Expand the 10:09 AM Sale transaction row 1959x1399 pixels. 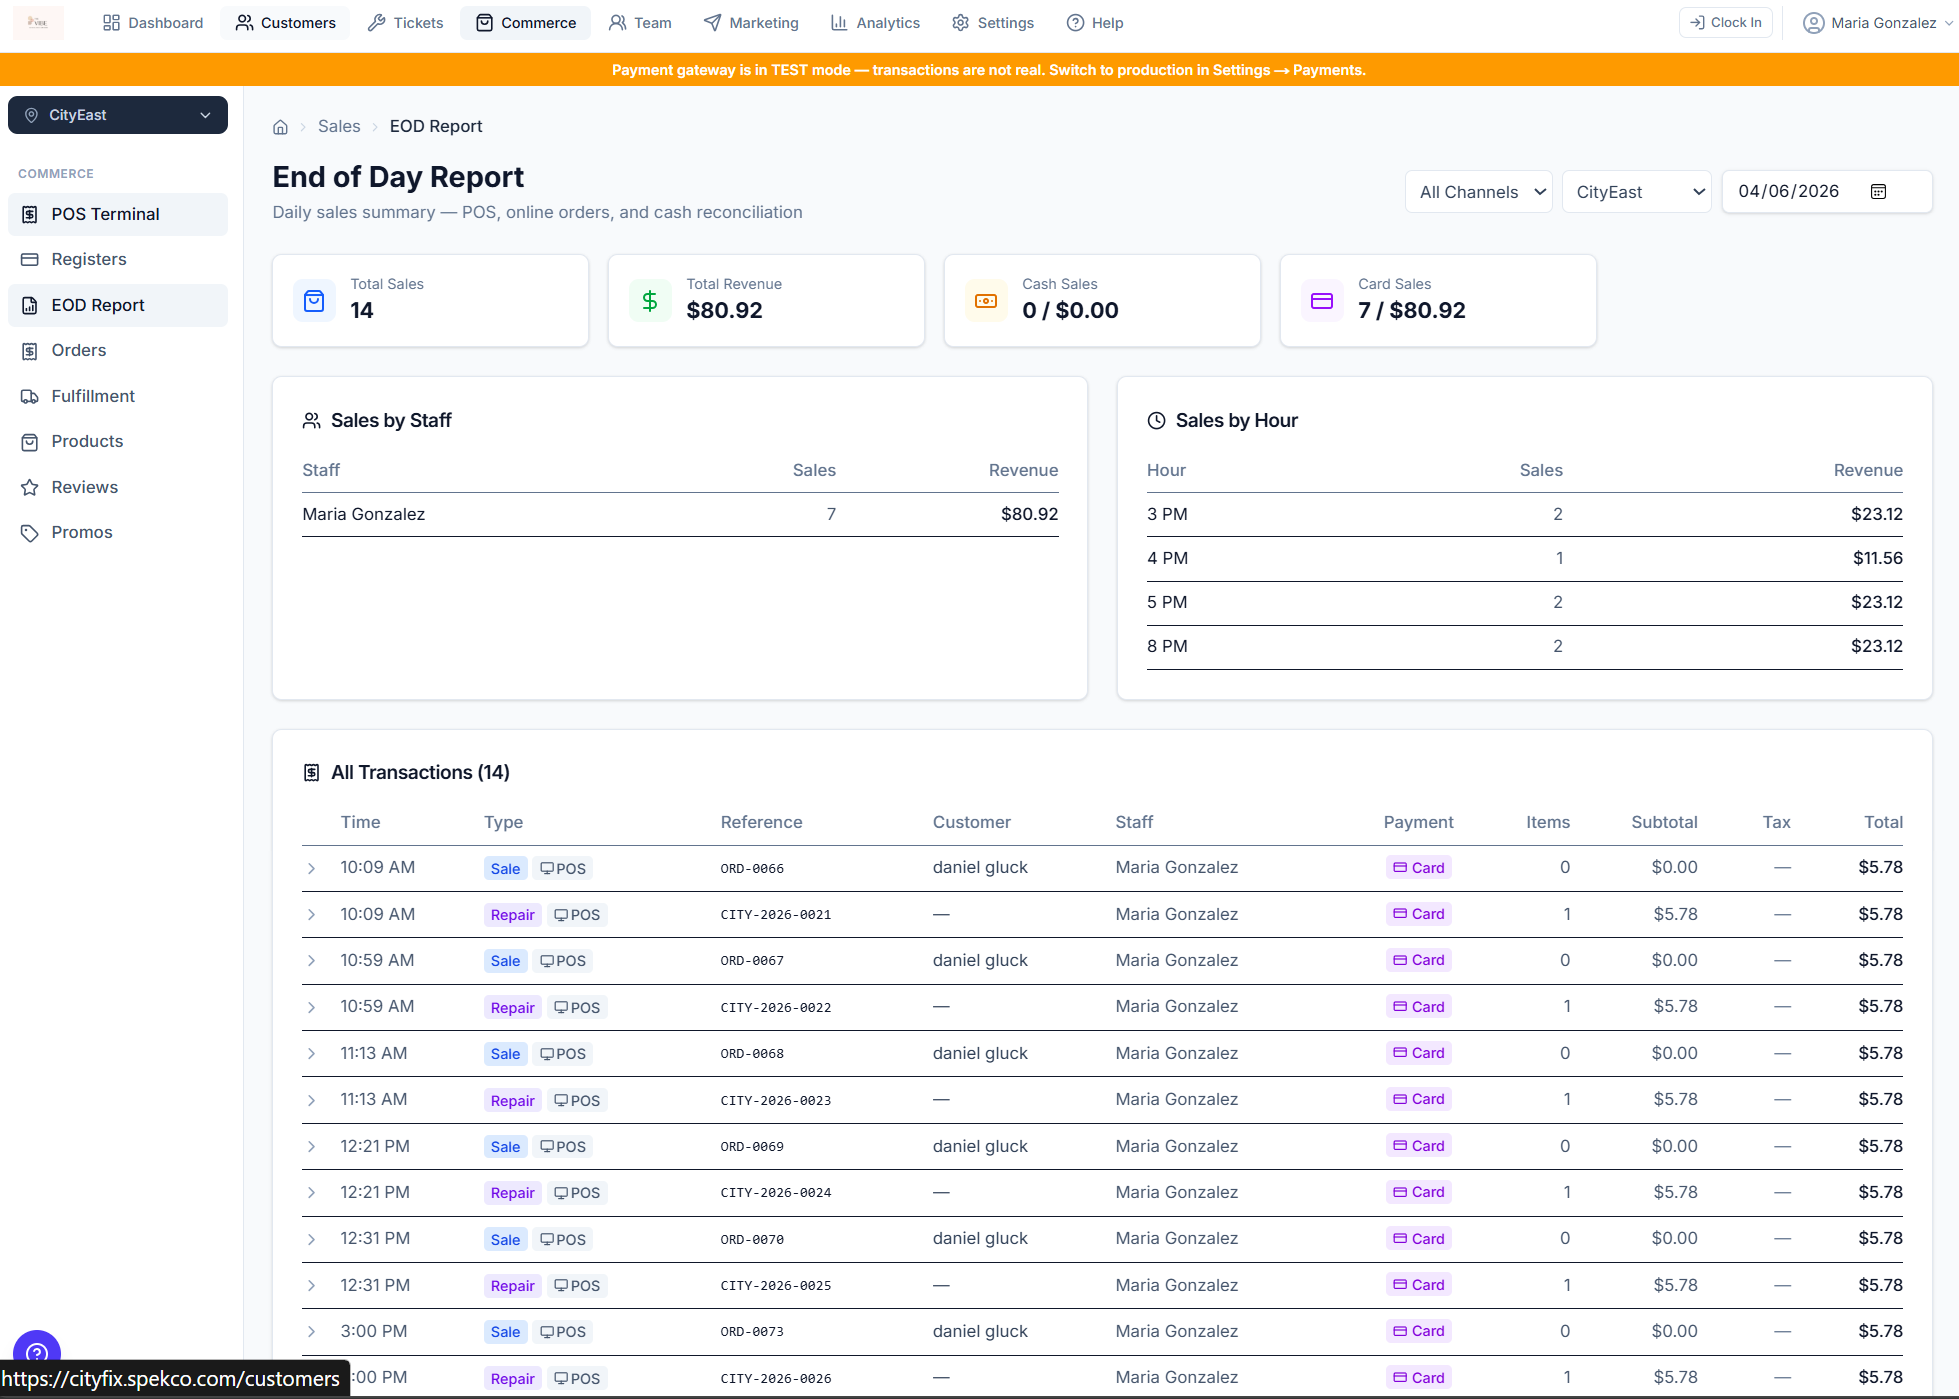[311, 868]
